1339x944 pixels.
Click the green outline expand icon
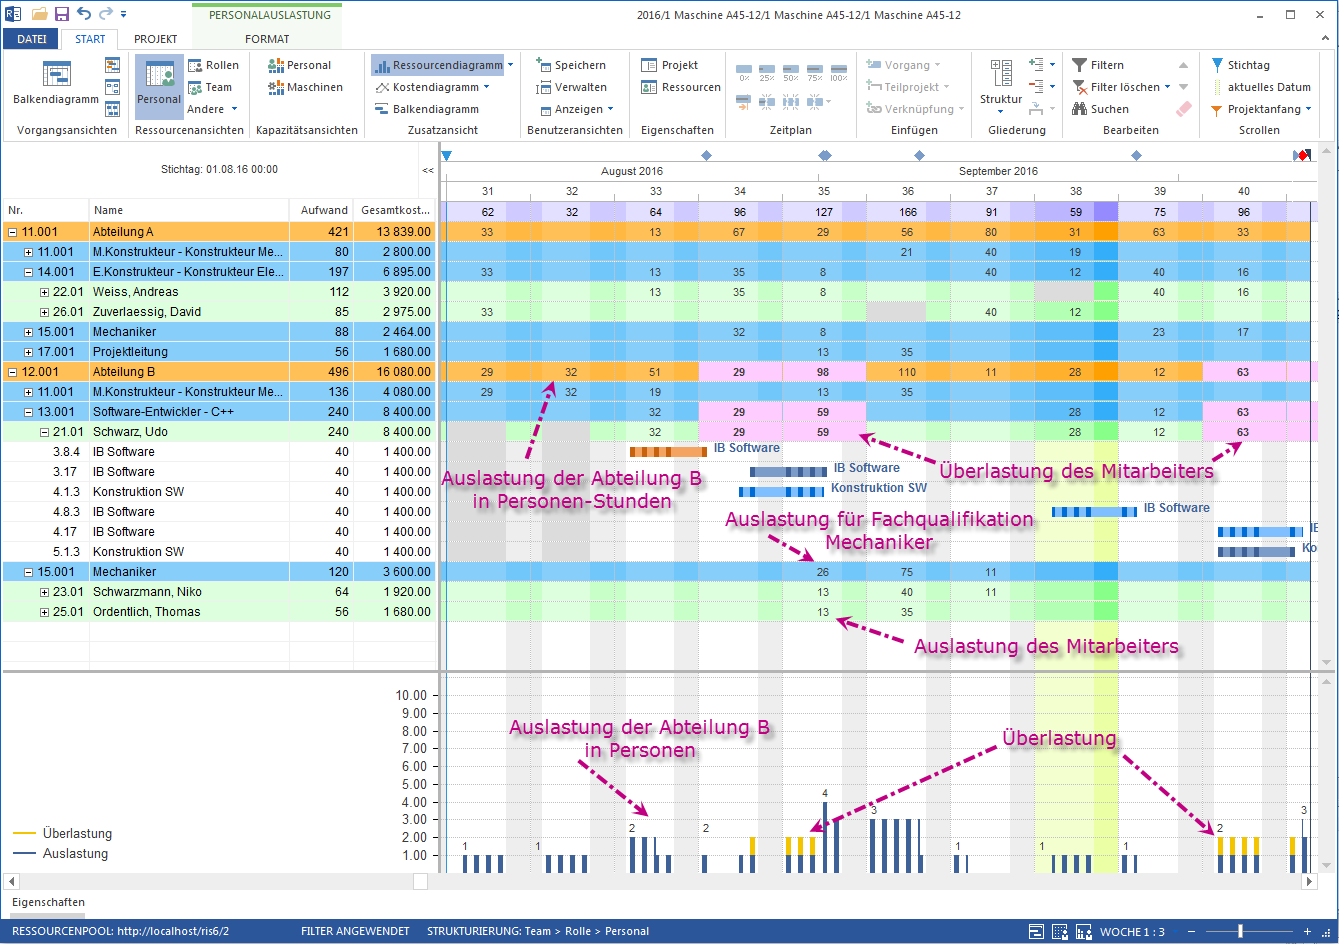1037,65
